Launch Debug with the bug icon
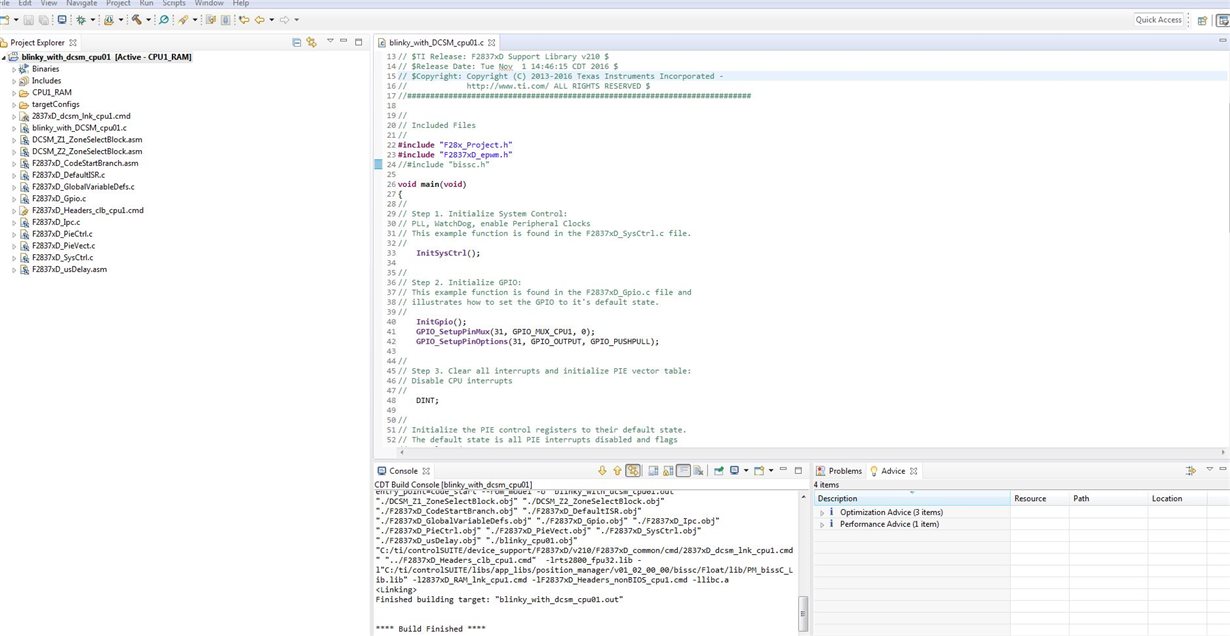This screenshot has width=1230, height=636. 81,20
